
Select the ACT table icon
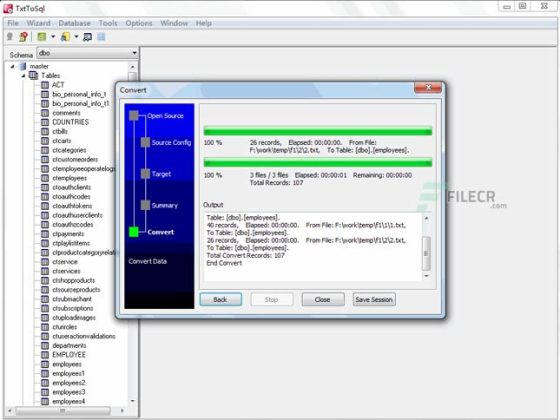pos(45,85)
